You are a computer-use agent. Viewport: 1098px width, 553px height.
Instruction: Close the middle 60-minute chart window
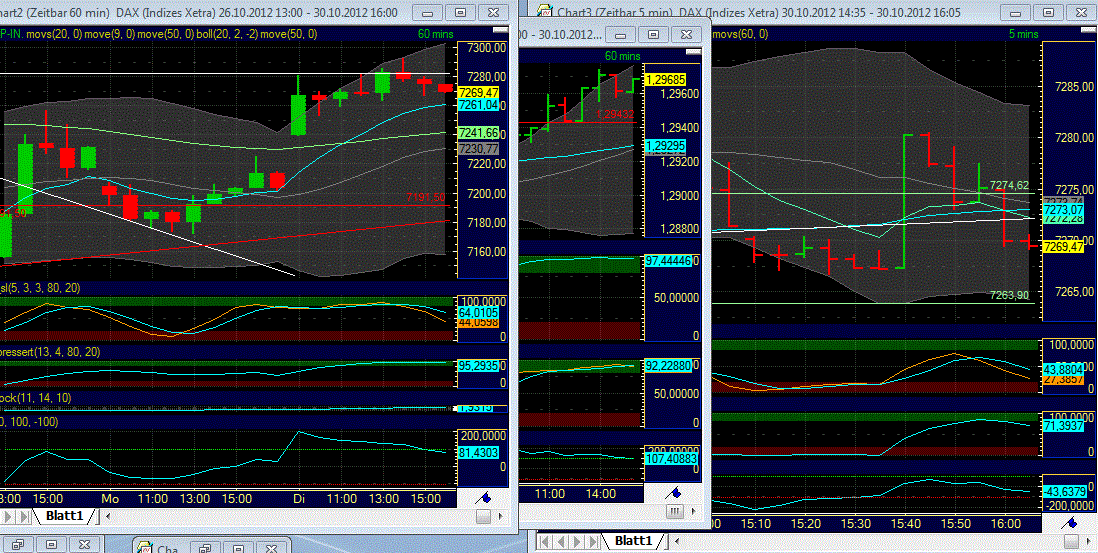pos(687,34)
